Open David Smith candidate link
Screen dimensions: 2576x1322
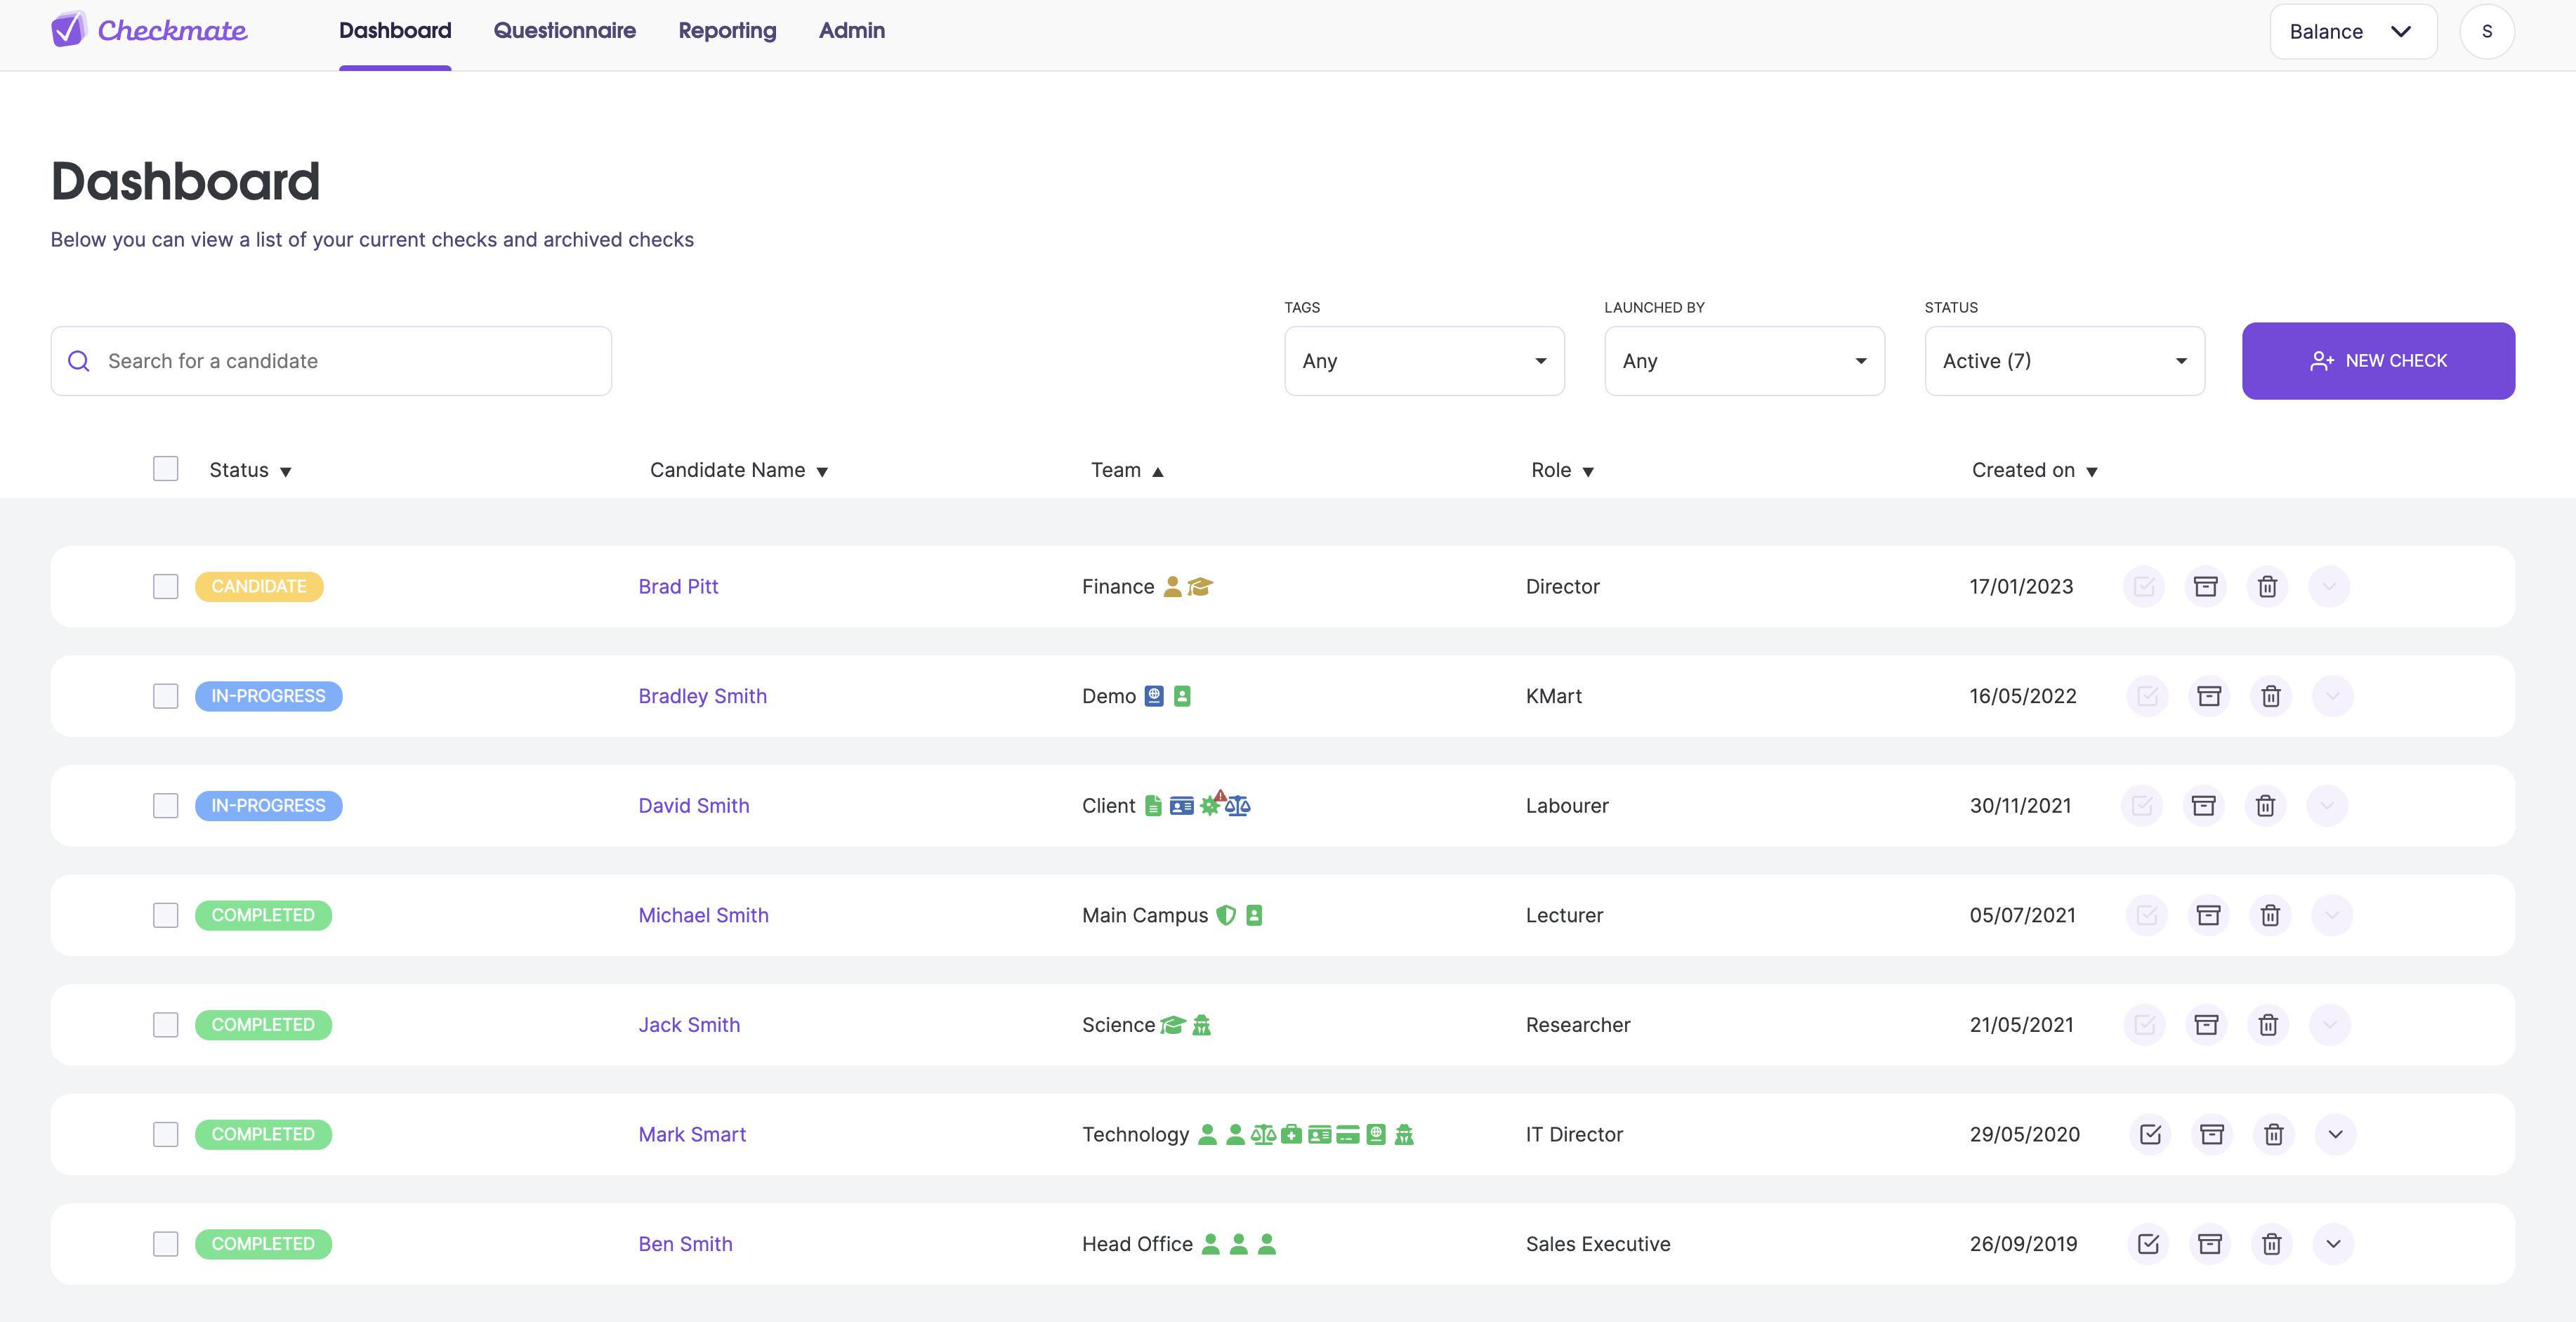point(693,806)
